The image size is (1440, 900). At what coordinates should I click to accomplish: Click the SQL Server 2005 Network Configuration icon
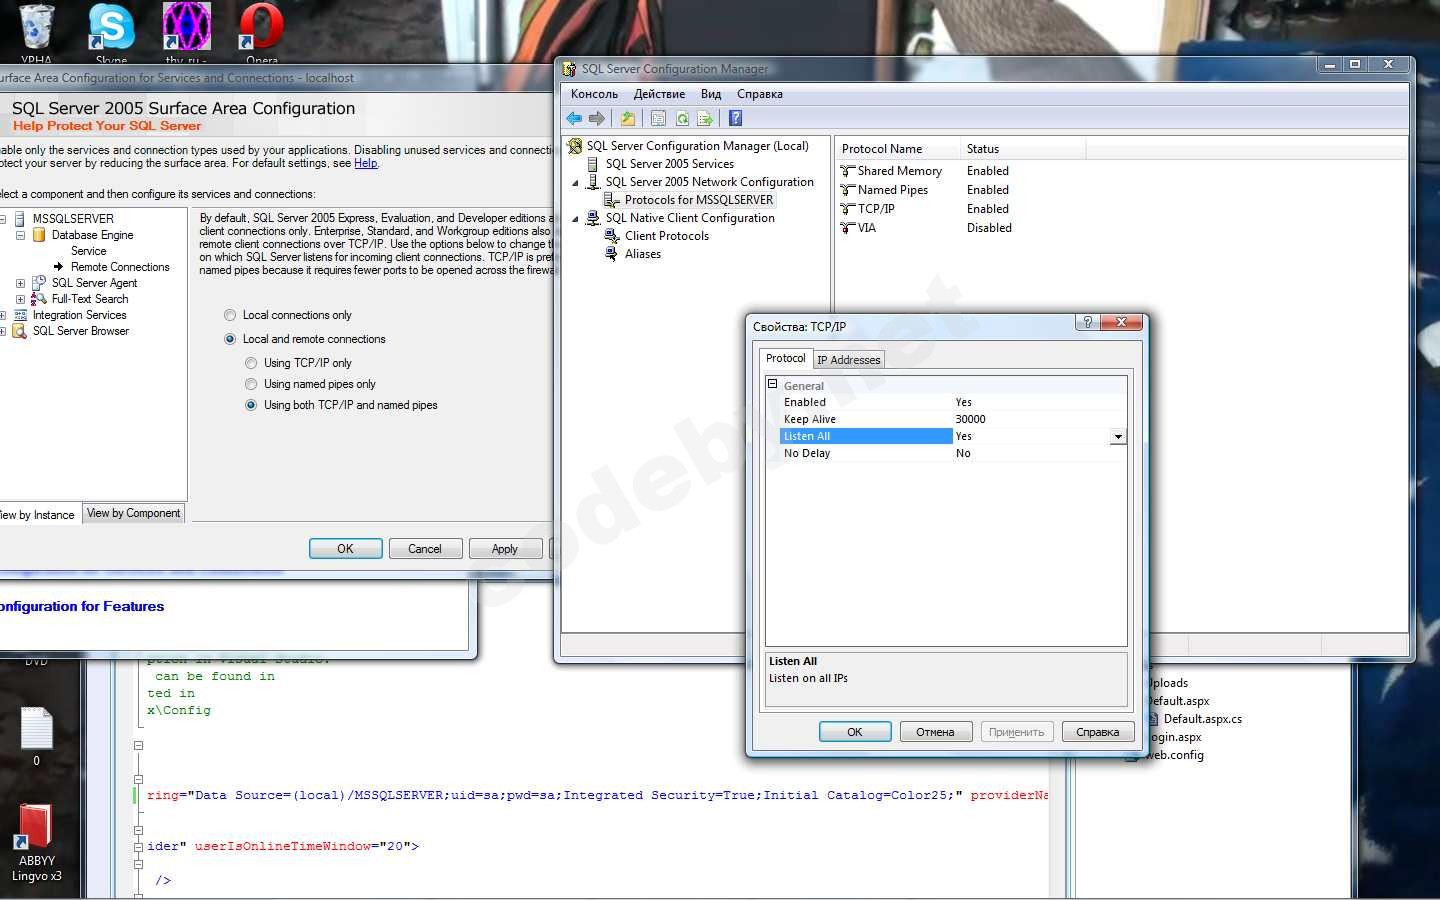(x=593, y=182)
